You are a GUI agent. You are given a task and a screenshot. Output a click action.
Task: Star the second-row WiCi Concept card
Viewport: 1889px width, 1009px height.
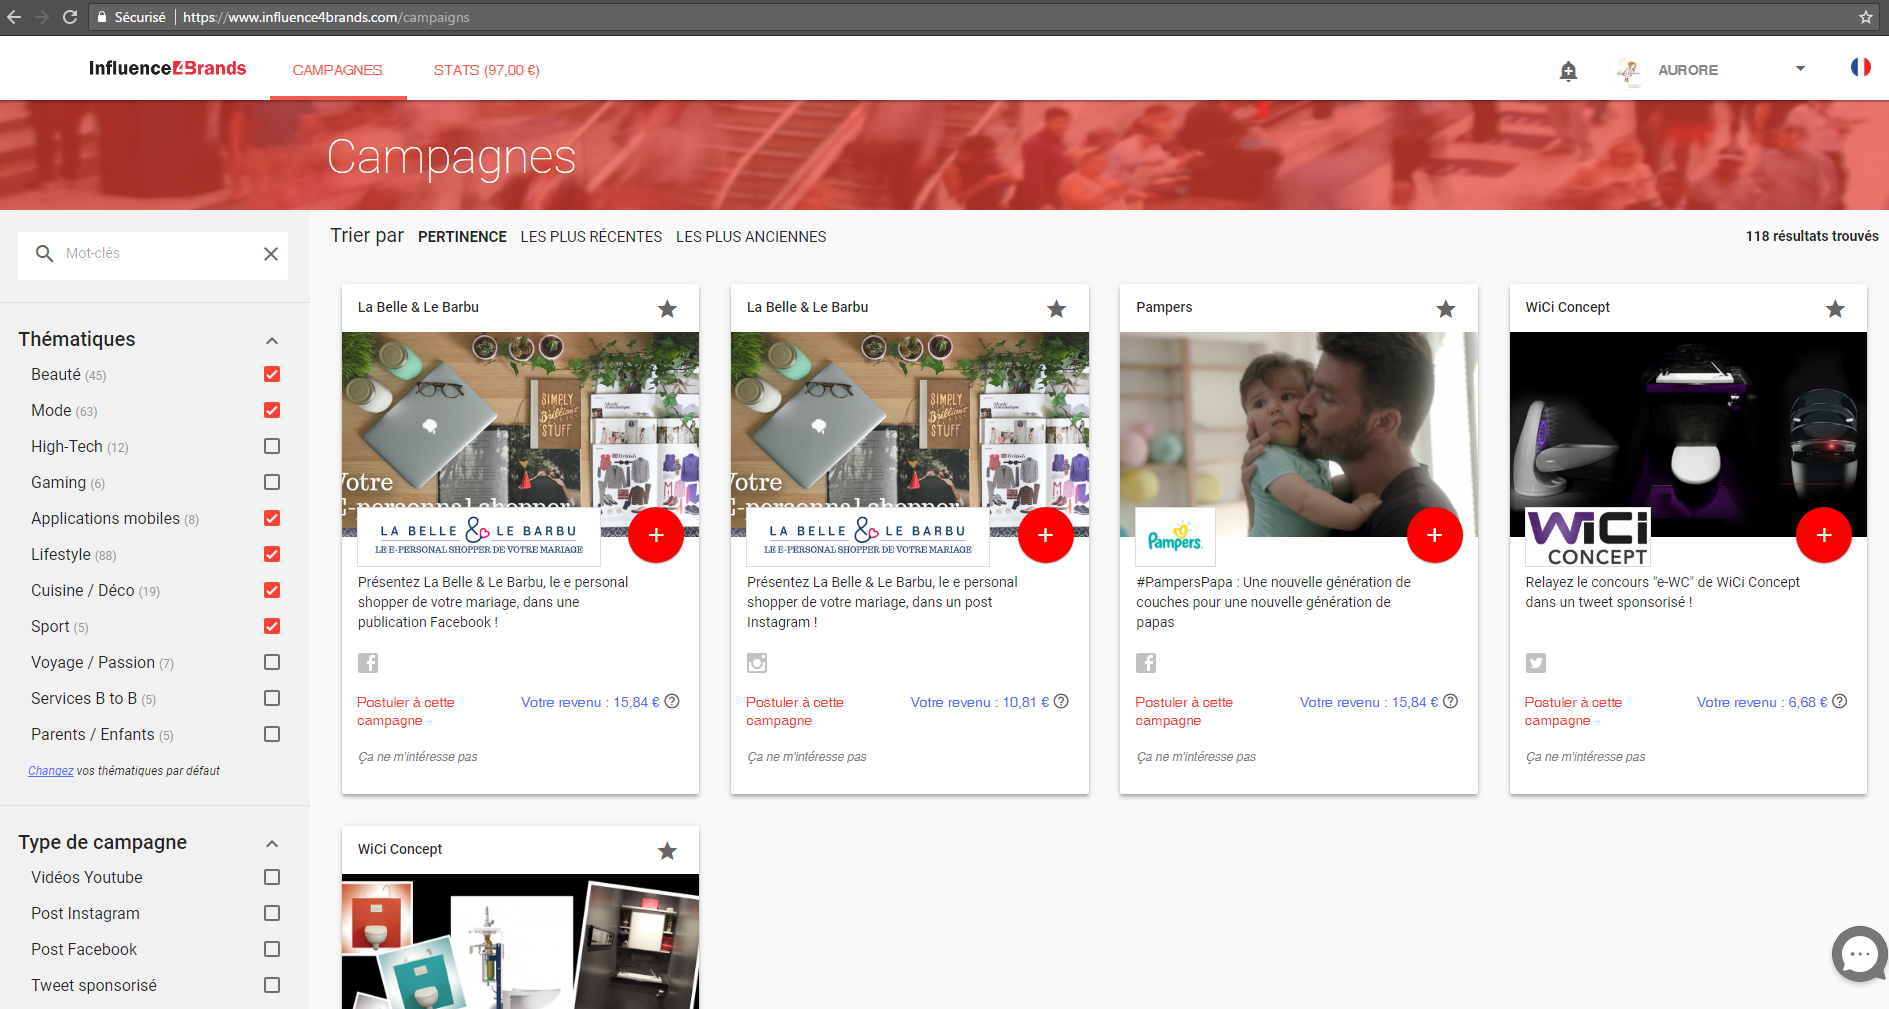click(667, 851)
